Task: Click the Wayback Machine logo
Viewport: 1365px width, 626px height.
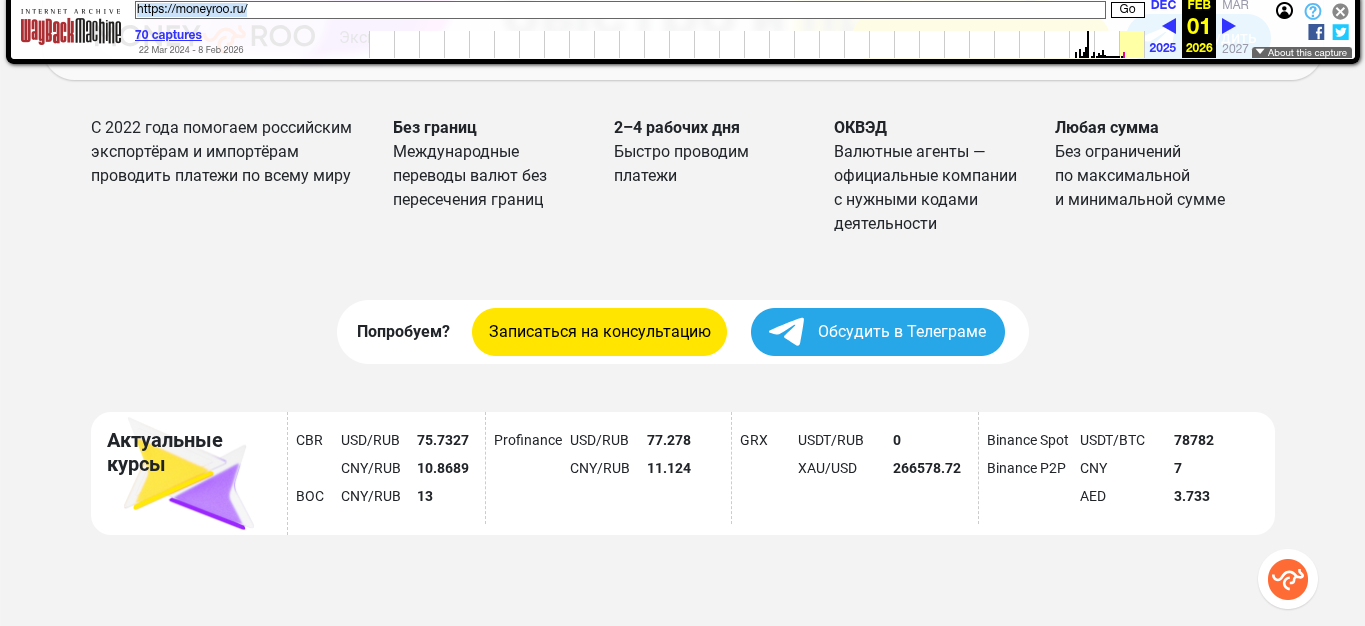Action: pyautogui.click(x=71, y=28)
